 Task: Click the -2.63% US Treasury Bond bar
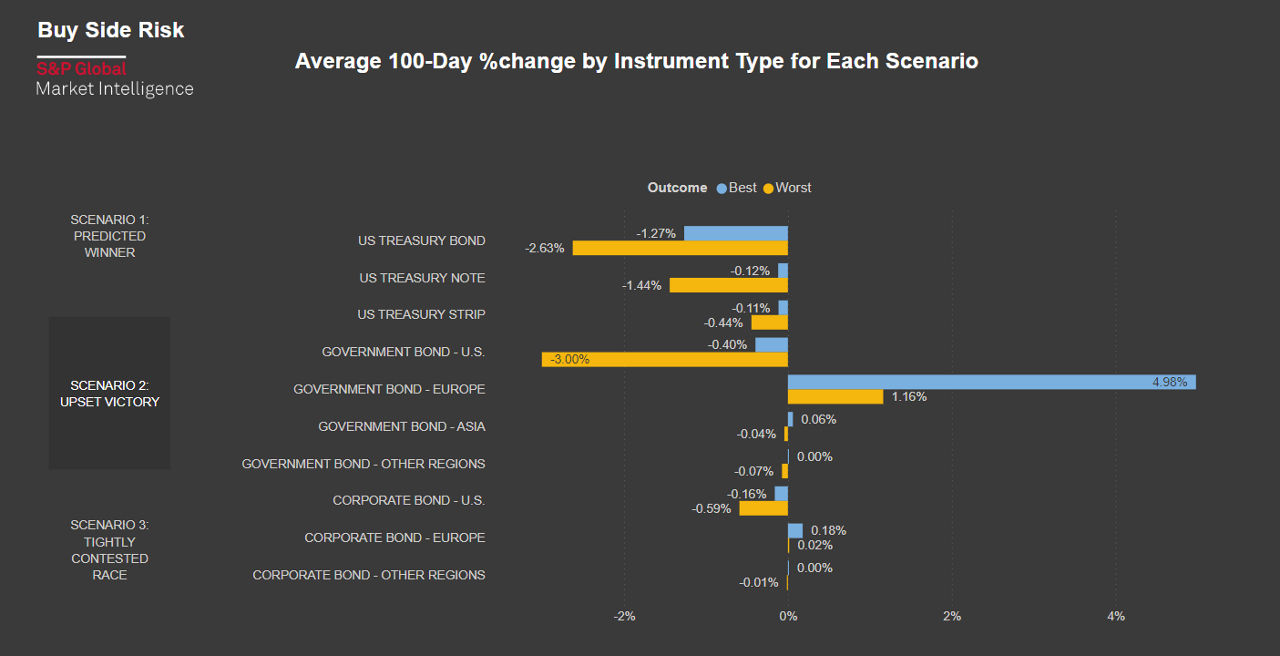[x=680, y=248]
